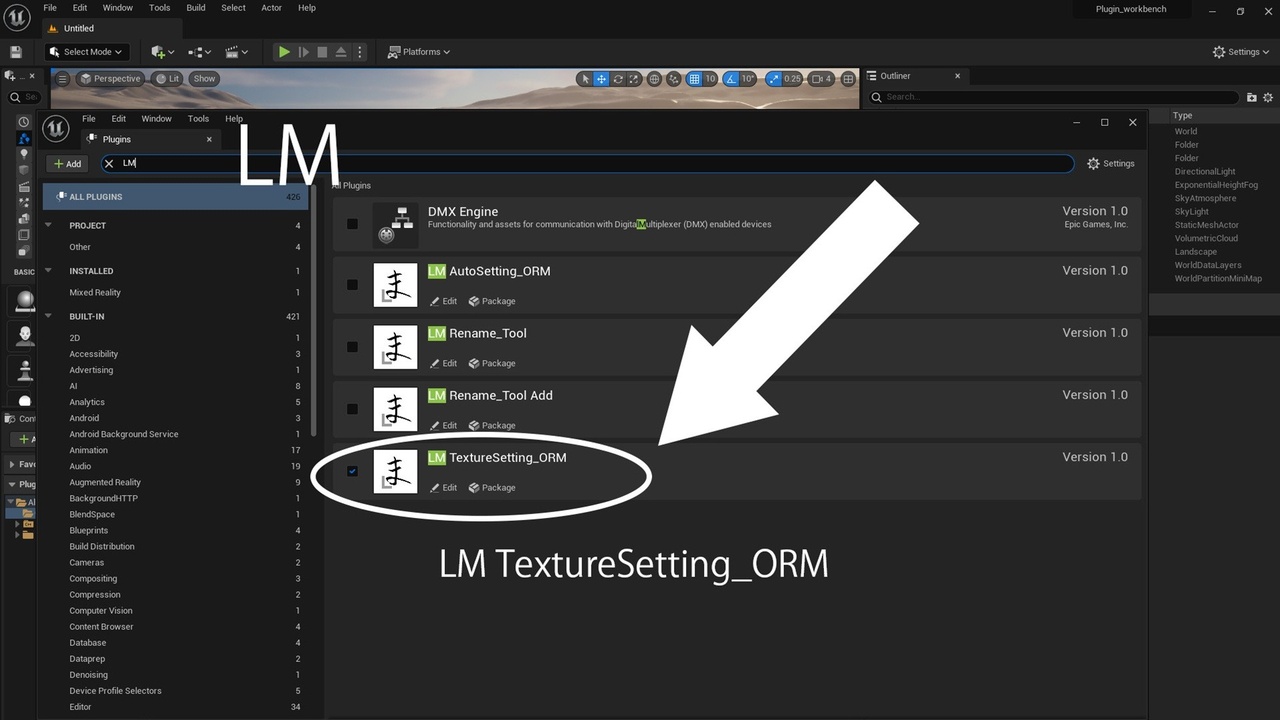Switch the Lit view mode
1280x720 pixels.
tap(168, 79)
